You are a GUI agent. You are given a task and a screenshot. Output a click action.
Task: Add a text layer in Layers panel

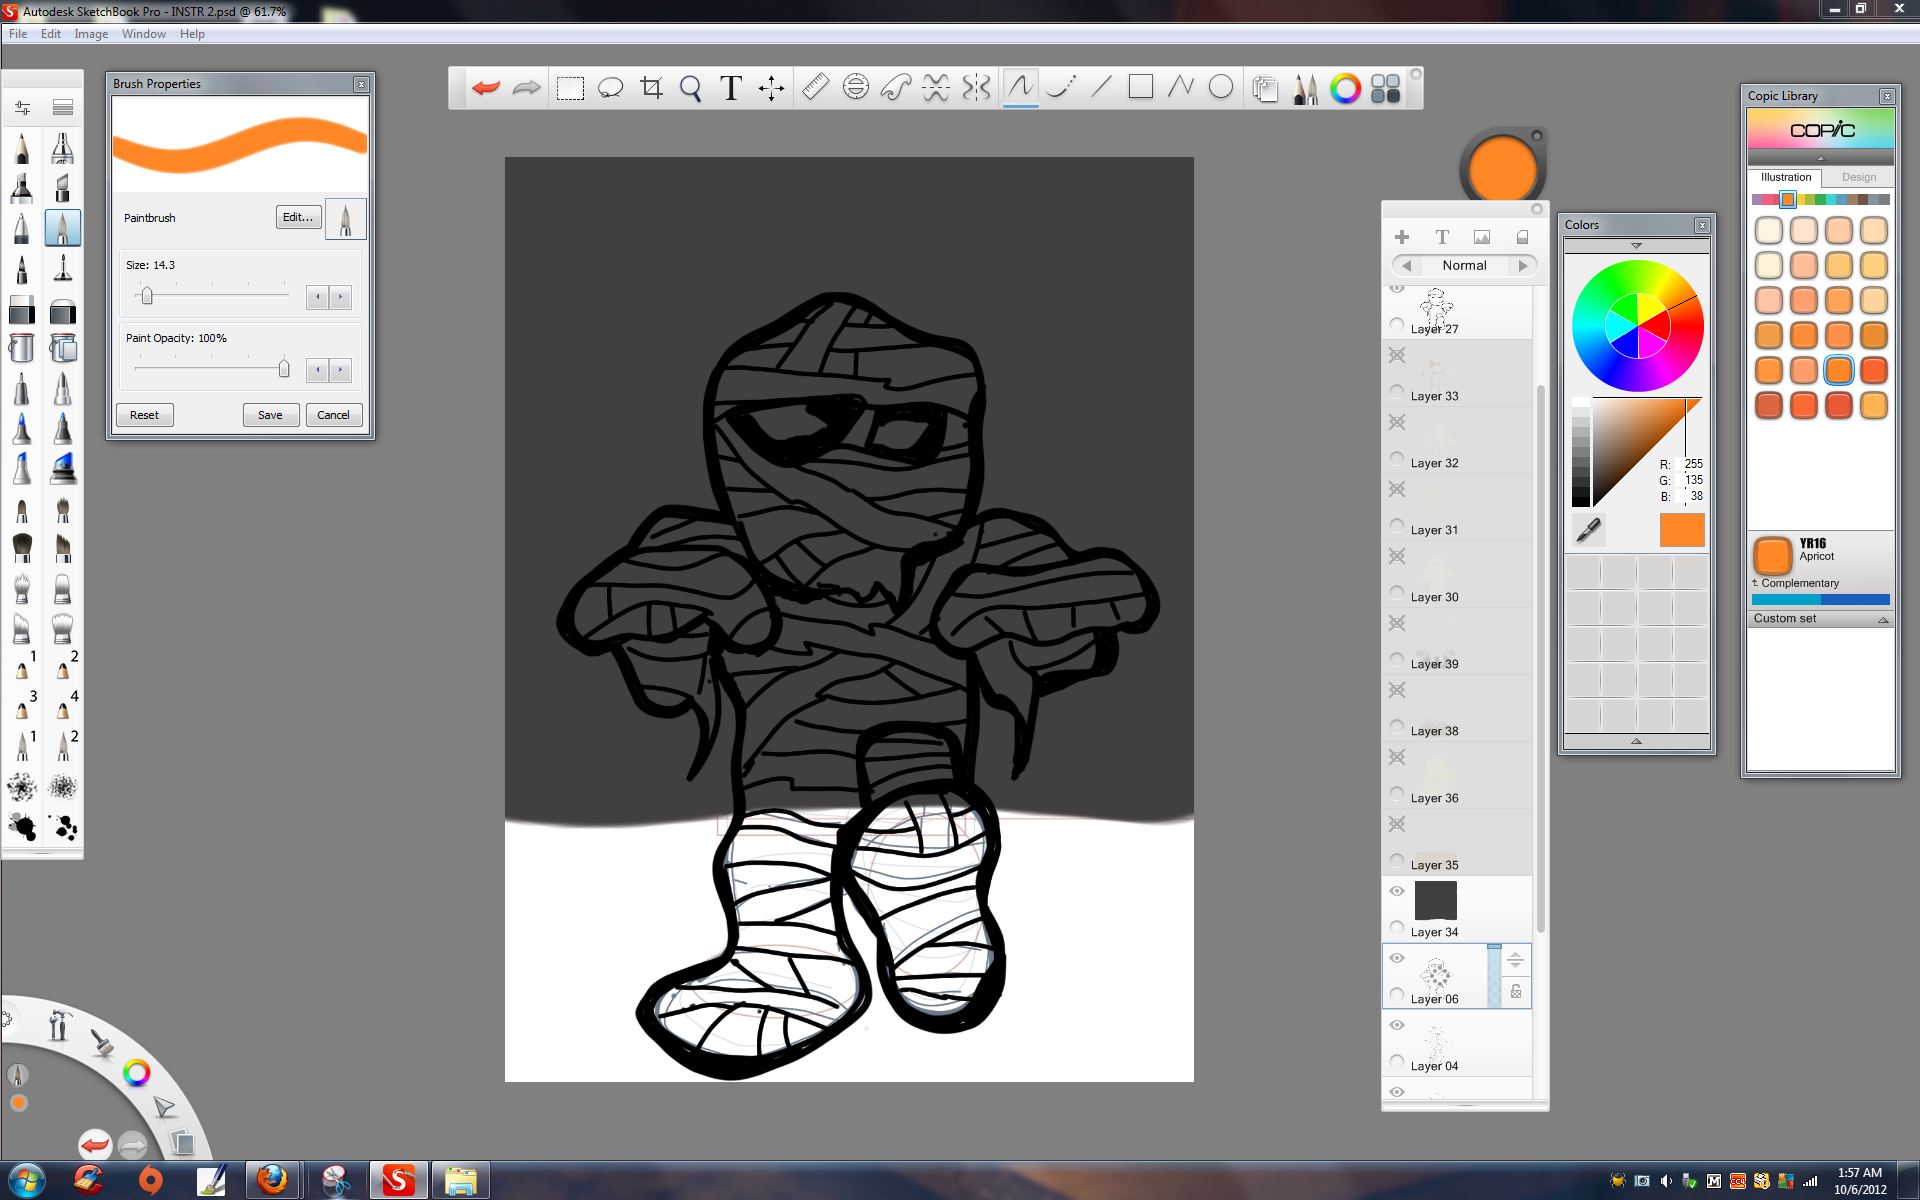1442,237
